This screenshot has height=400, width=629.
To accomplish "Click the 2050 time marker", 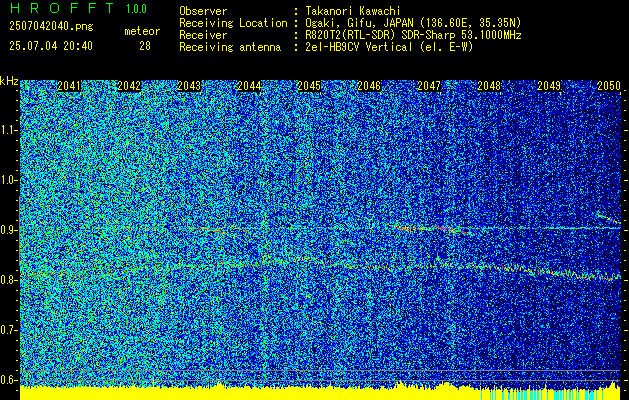I will [609, 86].
